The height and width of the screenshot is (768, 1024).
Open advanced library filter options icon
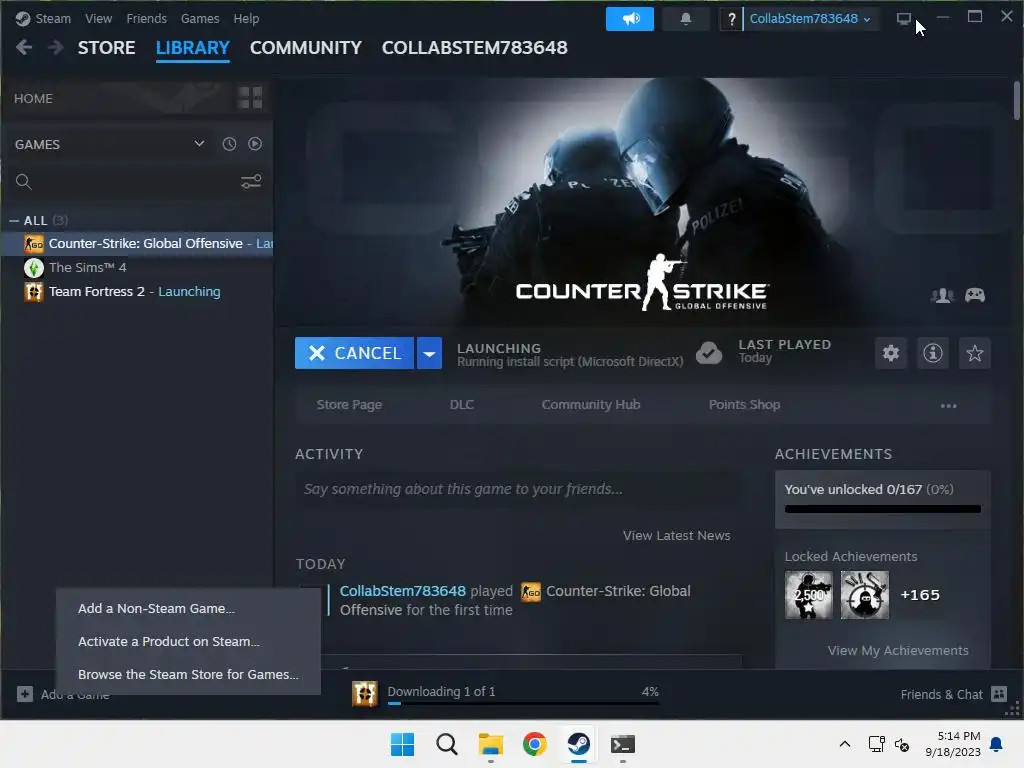pos(251,182)
